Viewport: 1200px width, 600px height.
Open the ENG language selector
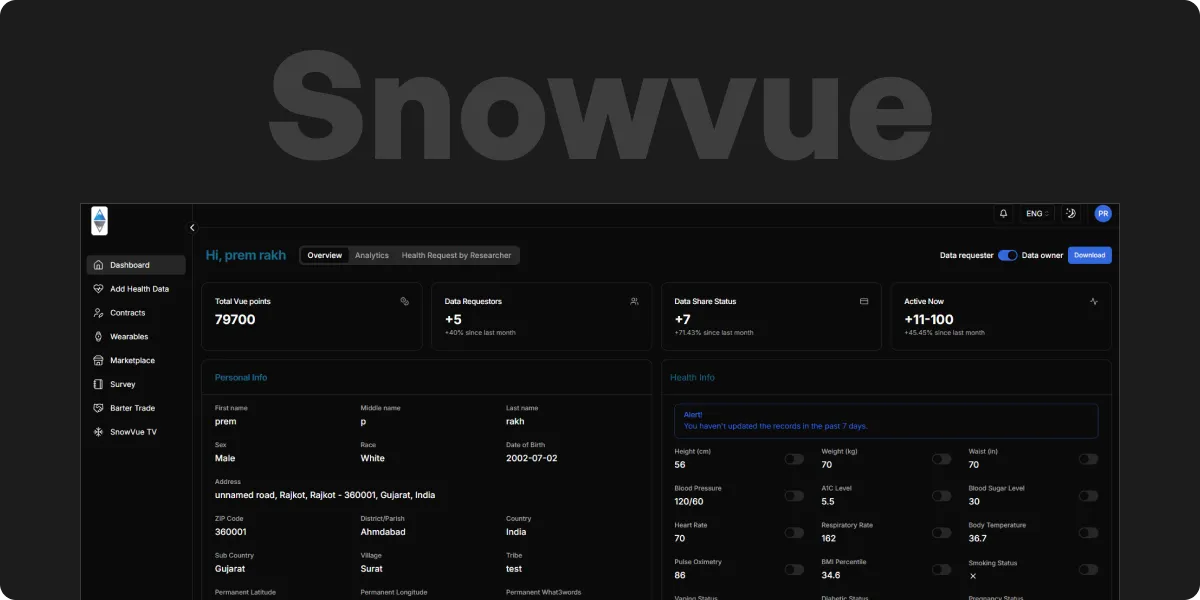click(x=1037, y=213)
